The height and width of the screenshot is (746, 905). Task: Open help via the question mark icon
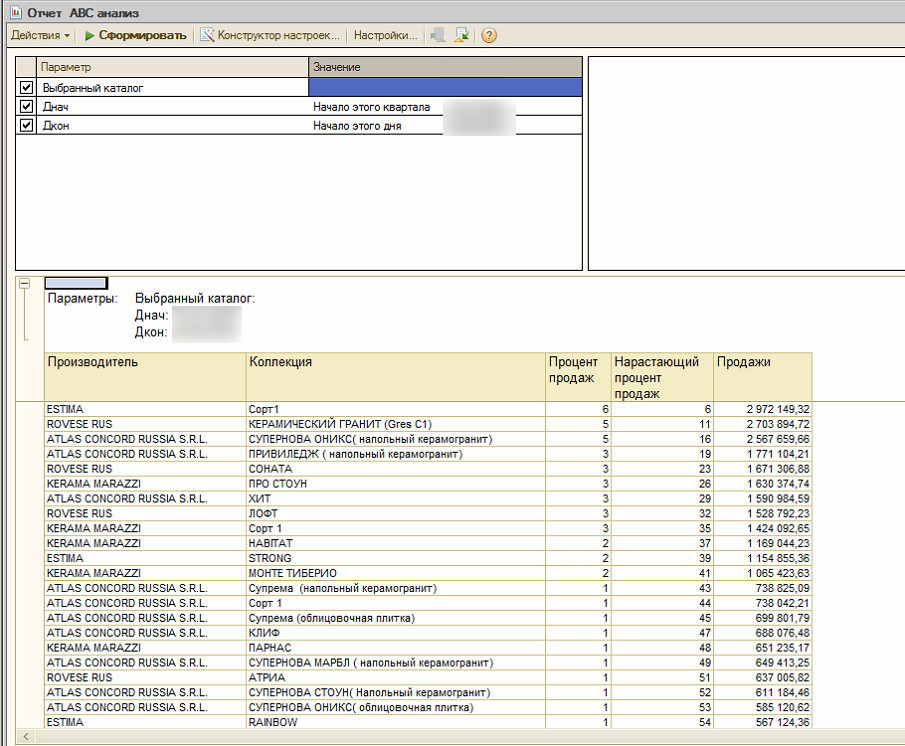pyautogui.click(x=489, y=35)
